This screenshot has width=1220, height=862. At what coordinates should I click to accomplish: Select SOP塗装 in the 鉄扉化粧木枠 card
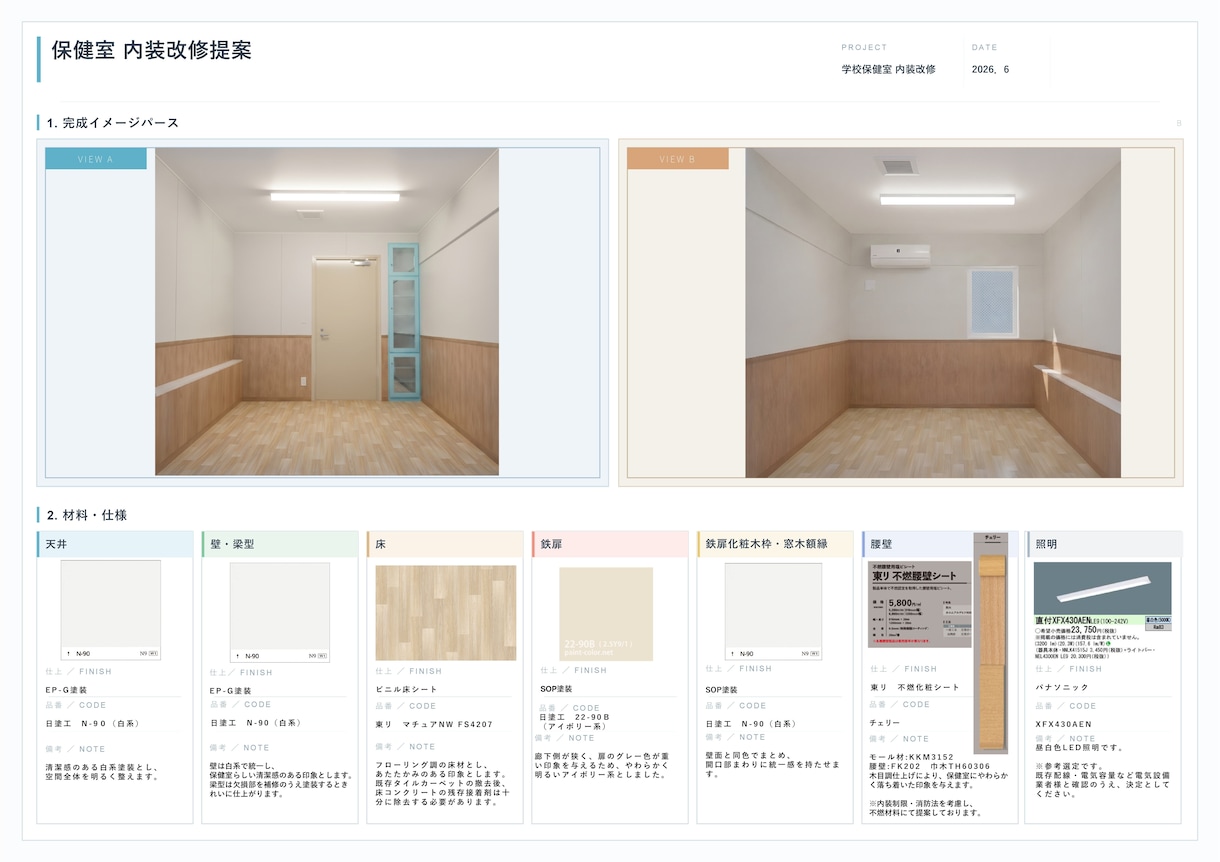(722, 689)
